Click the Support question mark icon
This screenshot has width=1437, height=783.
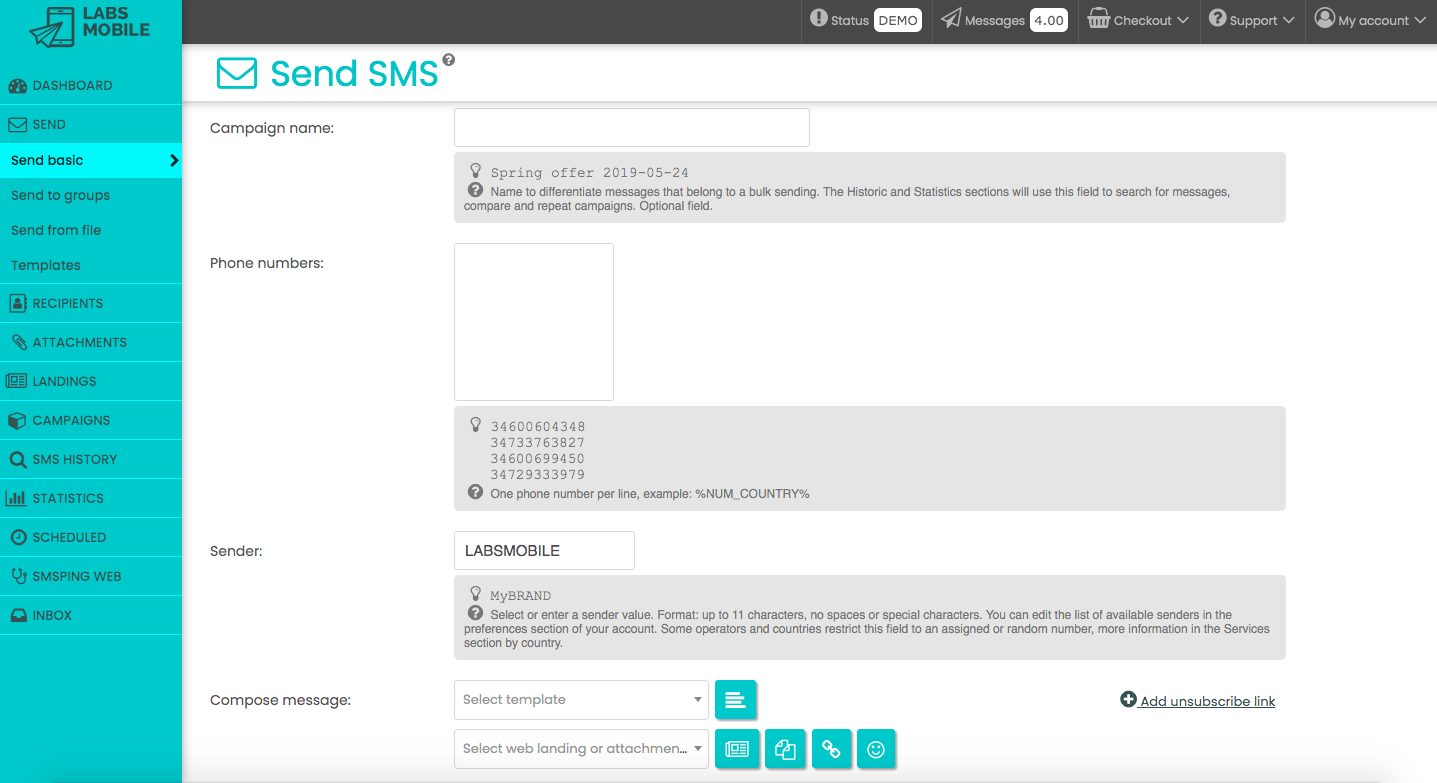coord(1217,18)
